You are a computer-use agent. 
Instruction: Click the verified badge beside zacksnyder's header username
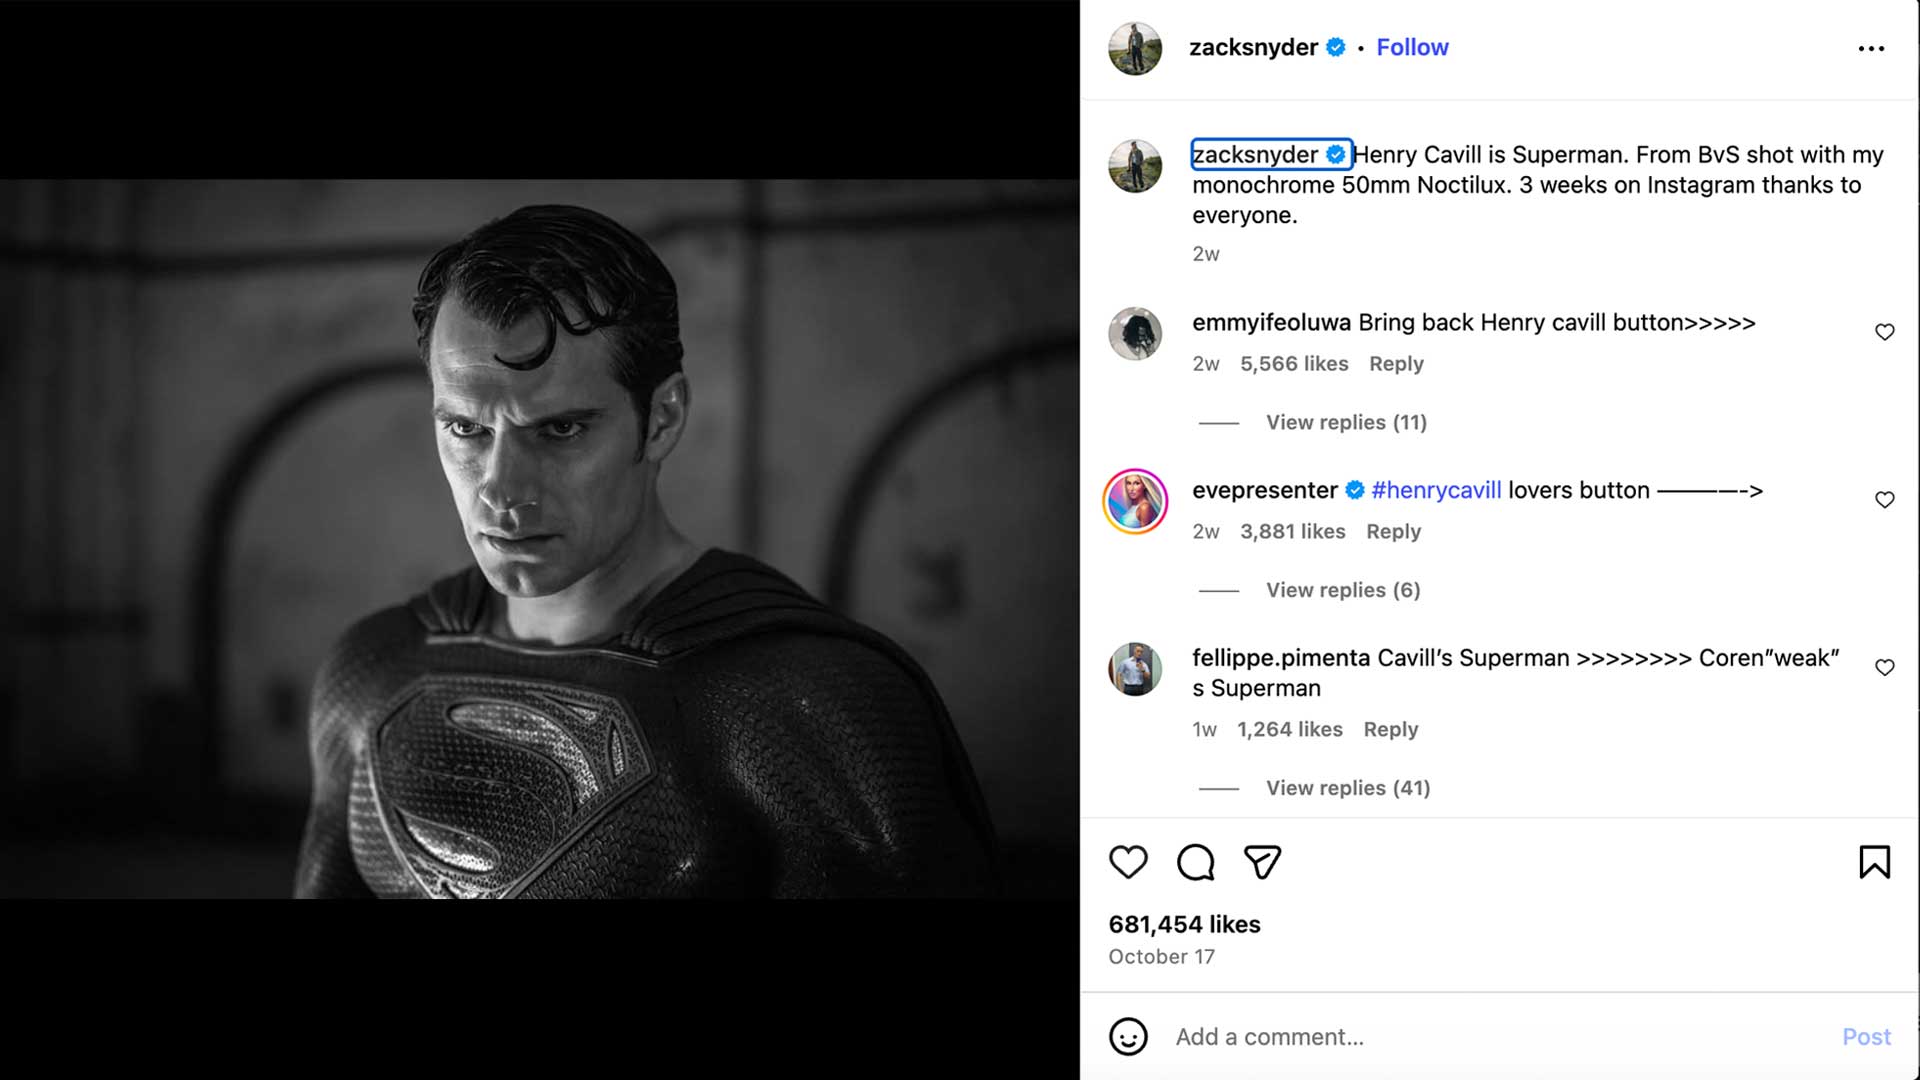click(x=1335, y=47)
